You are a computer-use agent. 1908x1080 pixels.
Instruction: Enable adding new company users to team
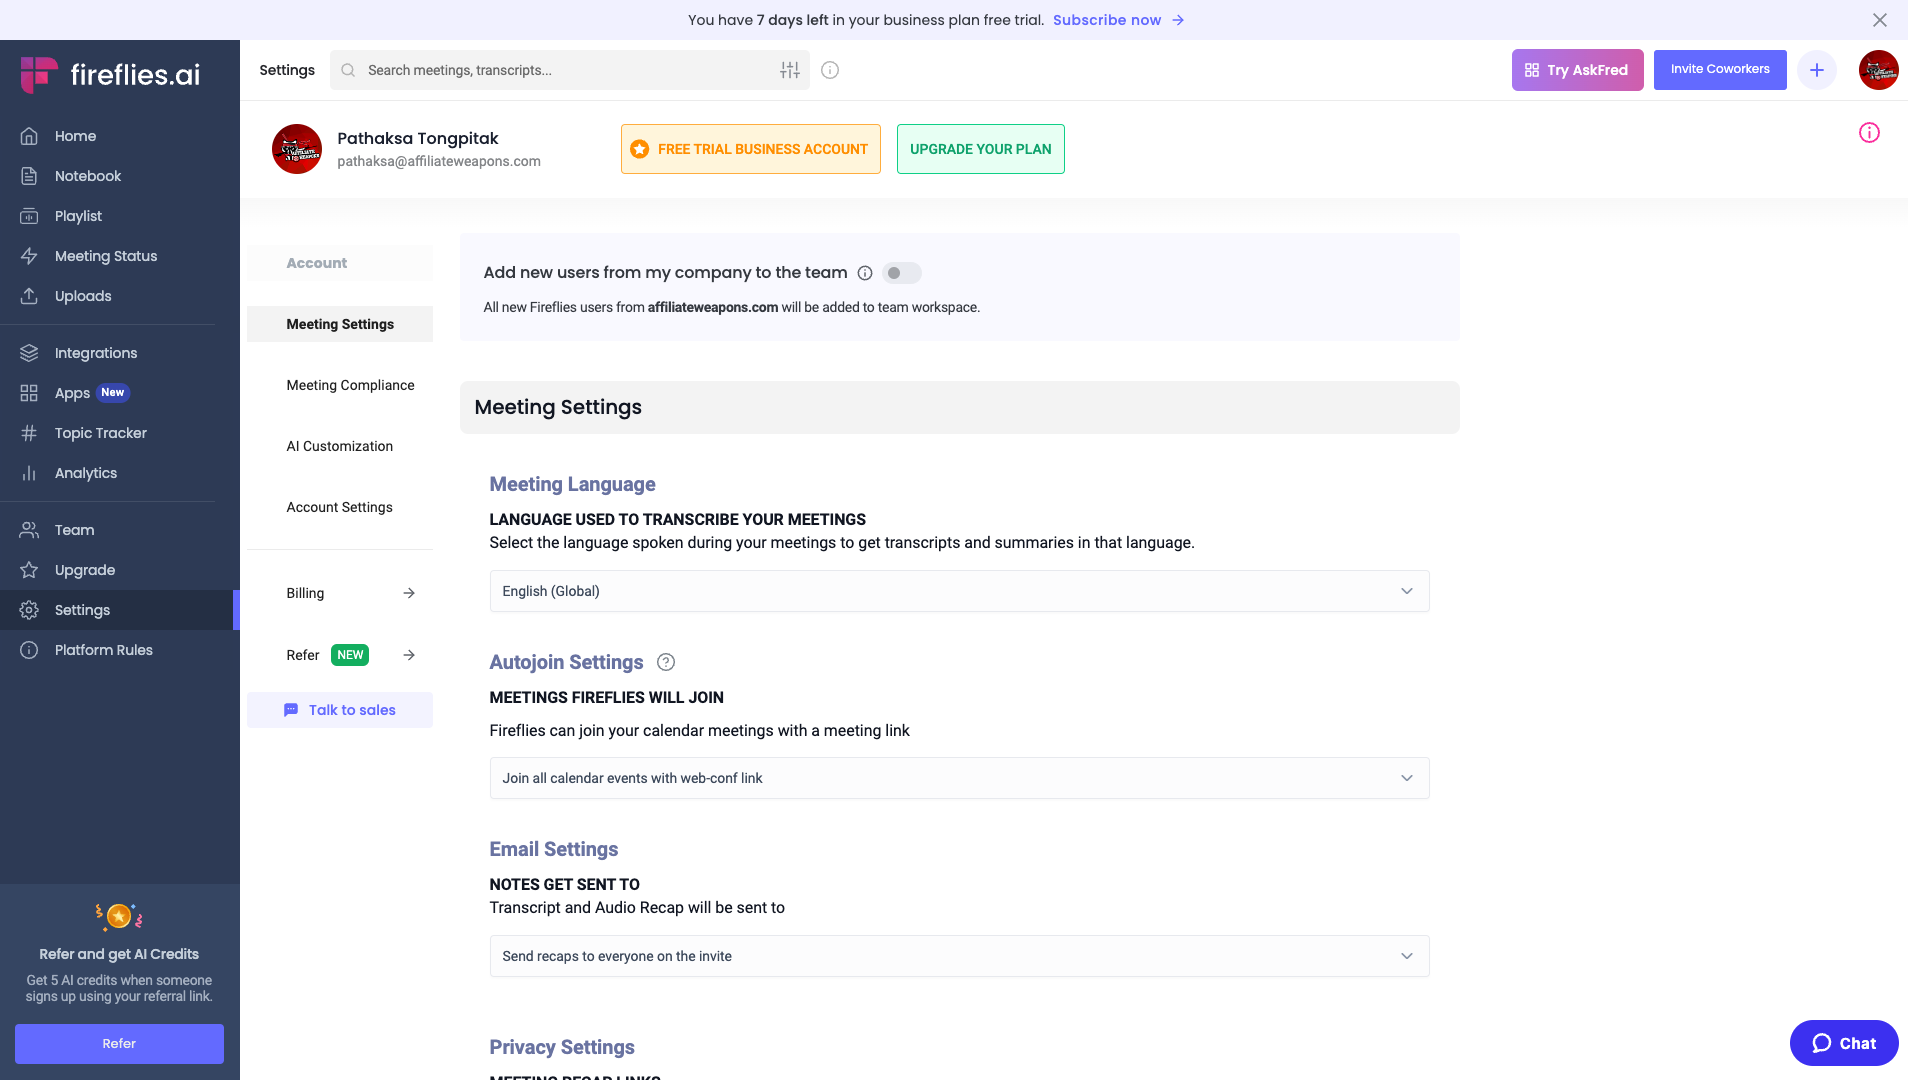[x=901, y=273]
